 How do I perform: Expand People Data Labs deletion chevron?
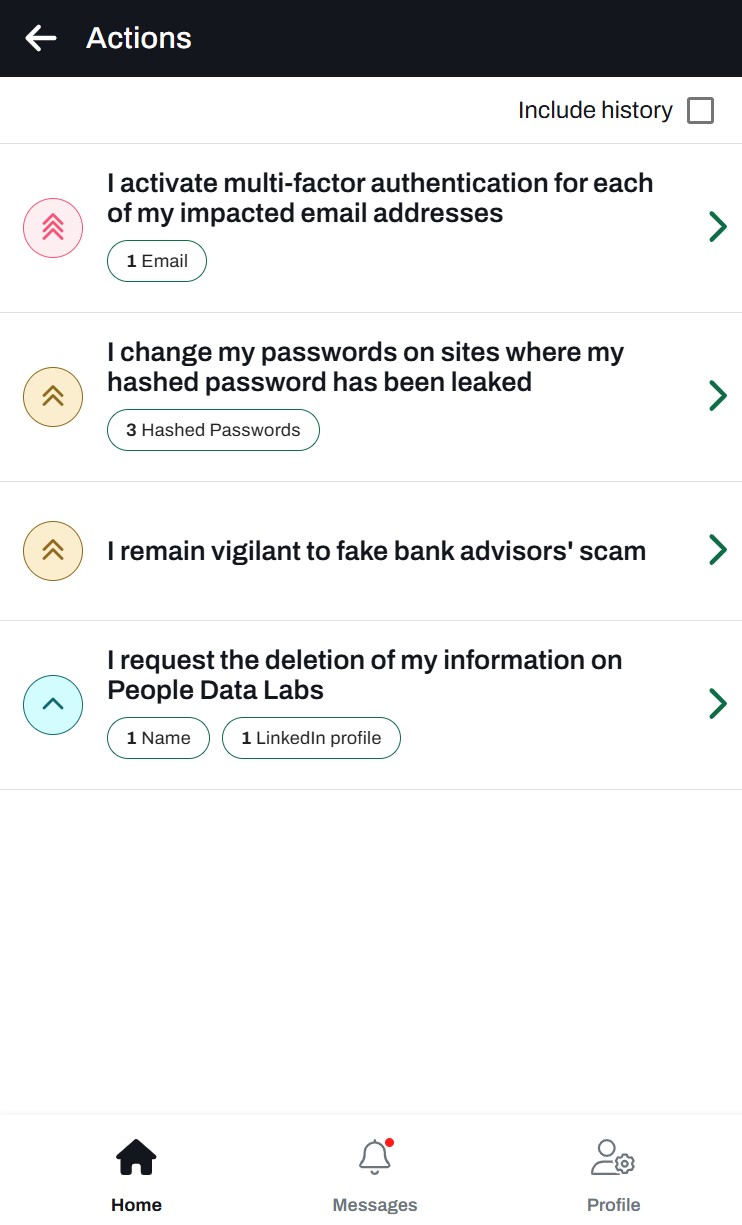717,704
